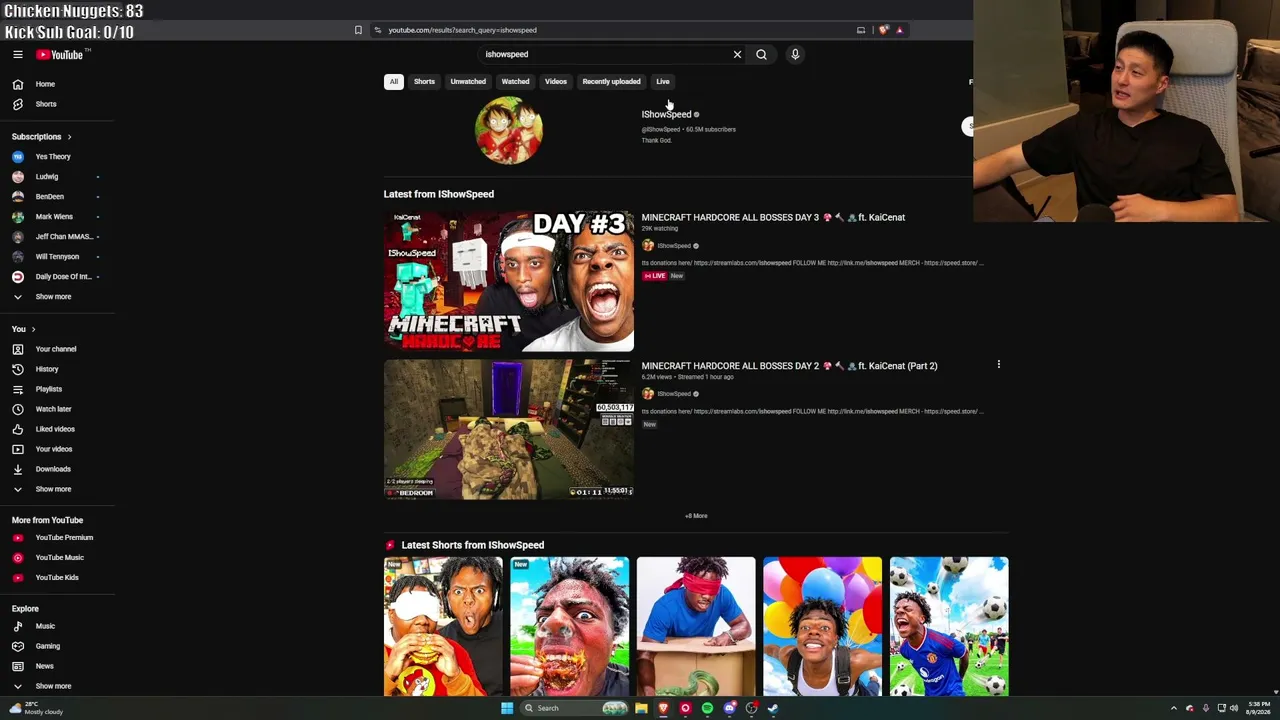Clear the search box with the X

click(x=738, y=55)
